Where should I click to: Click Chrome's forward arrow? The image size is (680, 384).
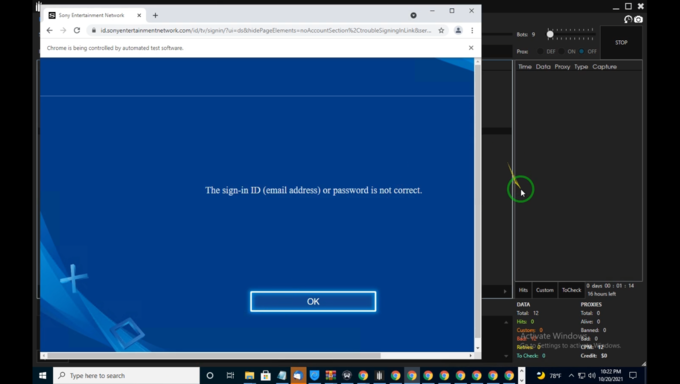(63, 30)
